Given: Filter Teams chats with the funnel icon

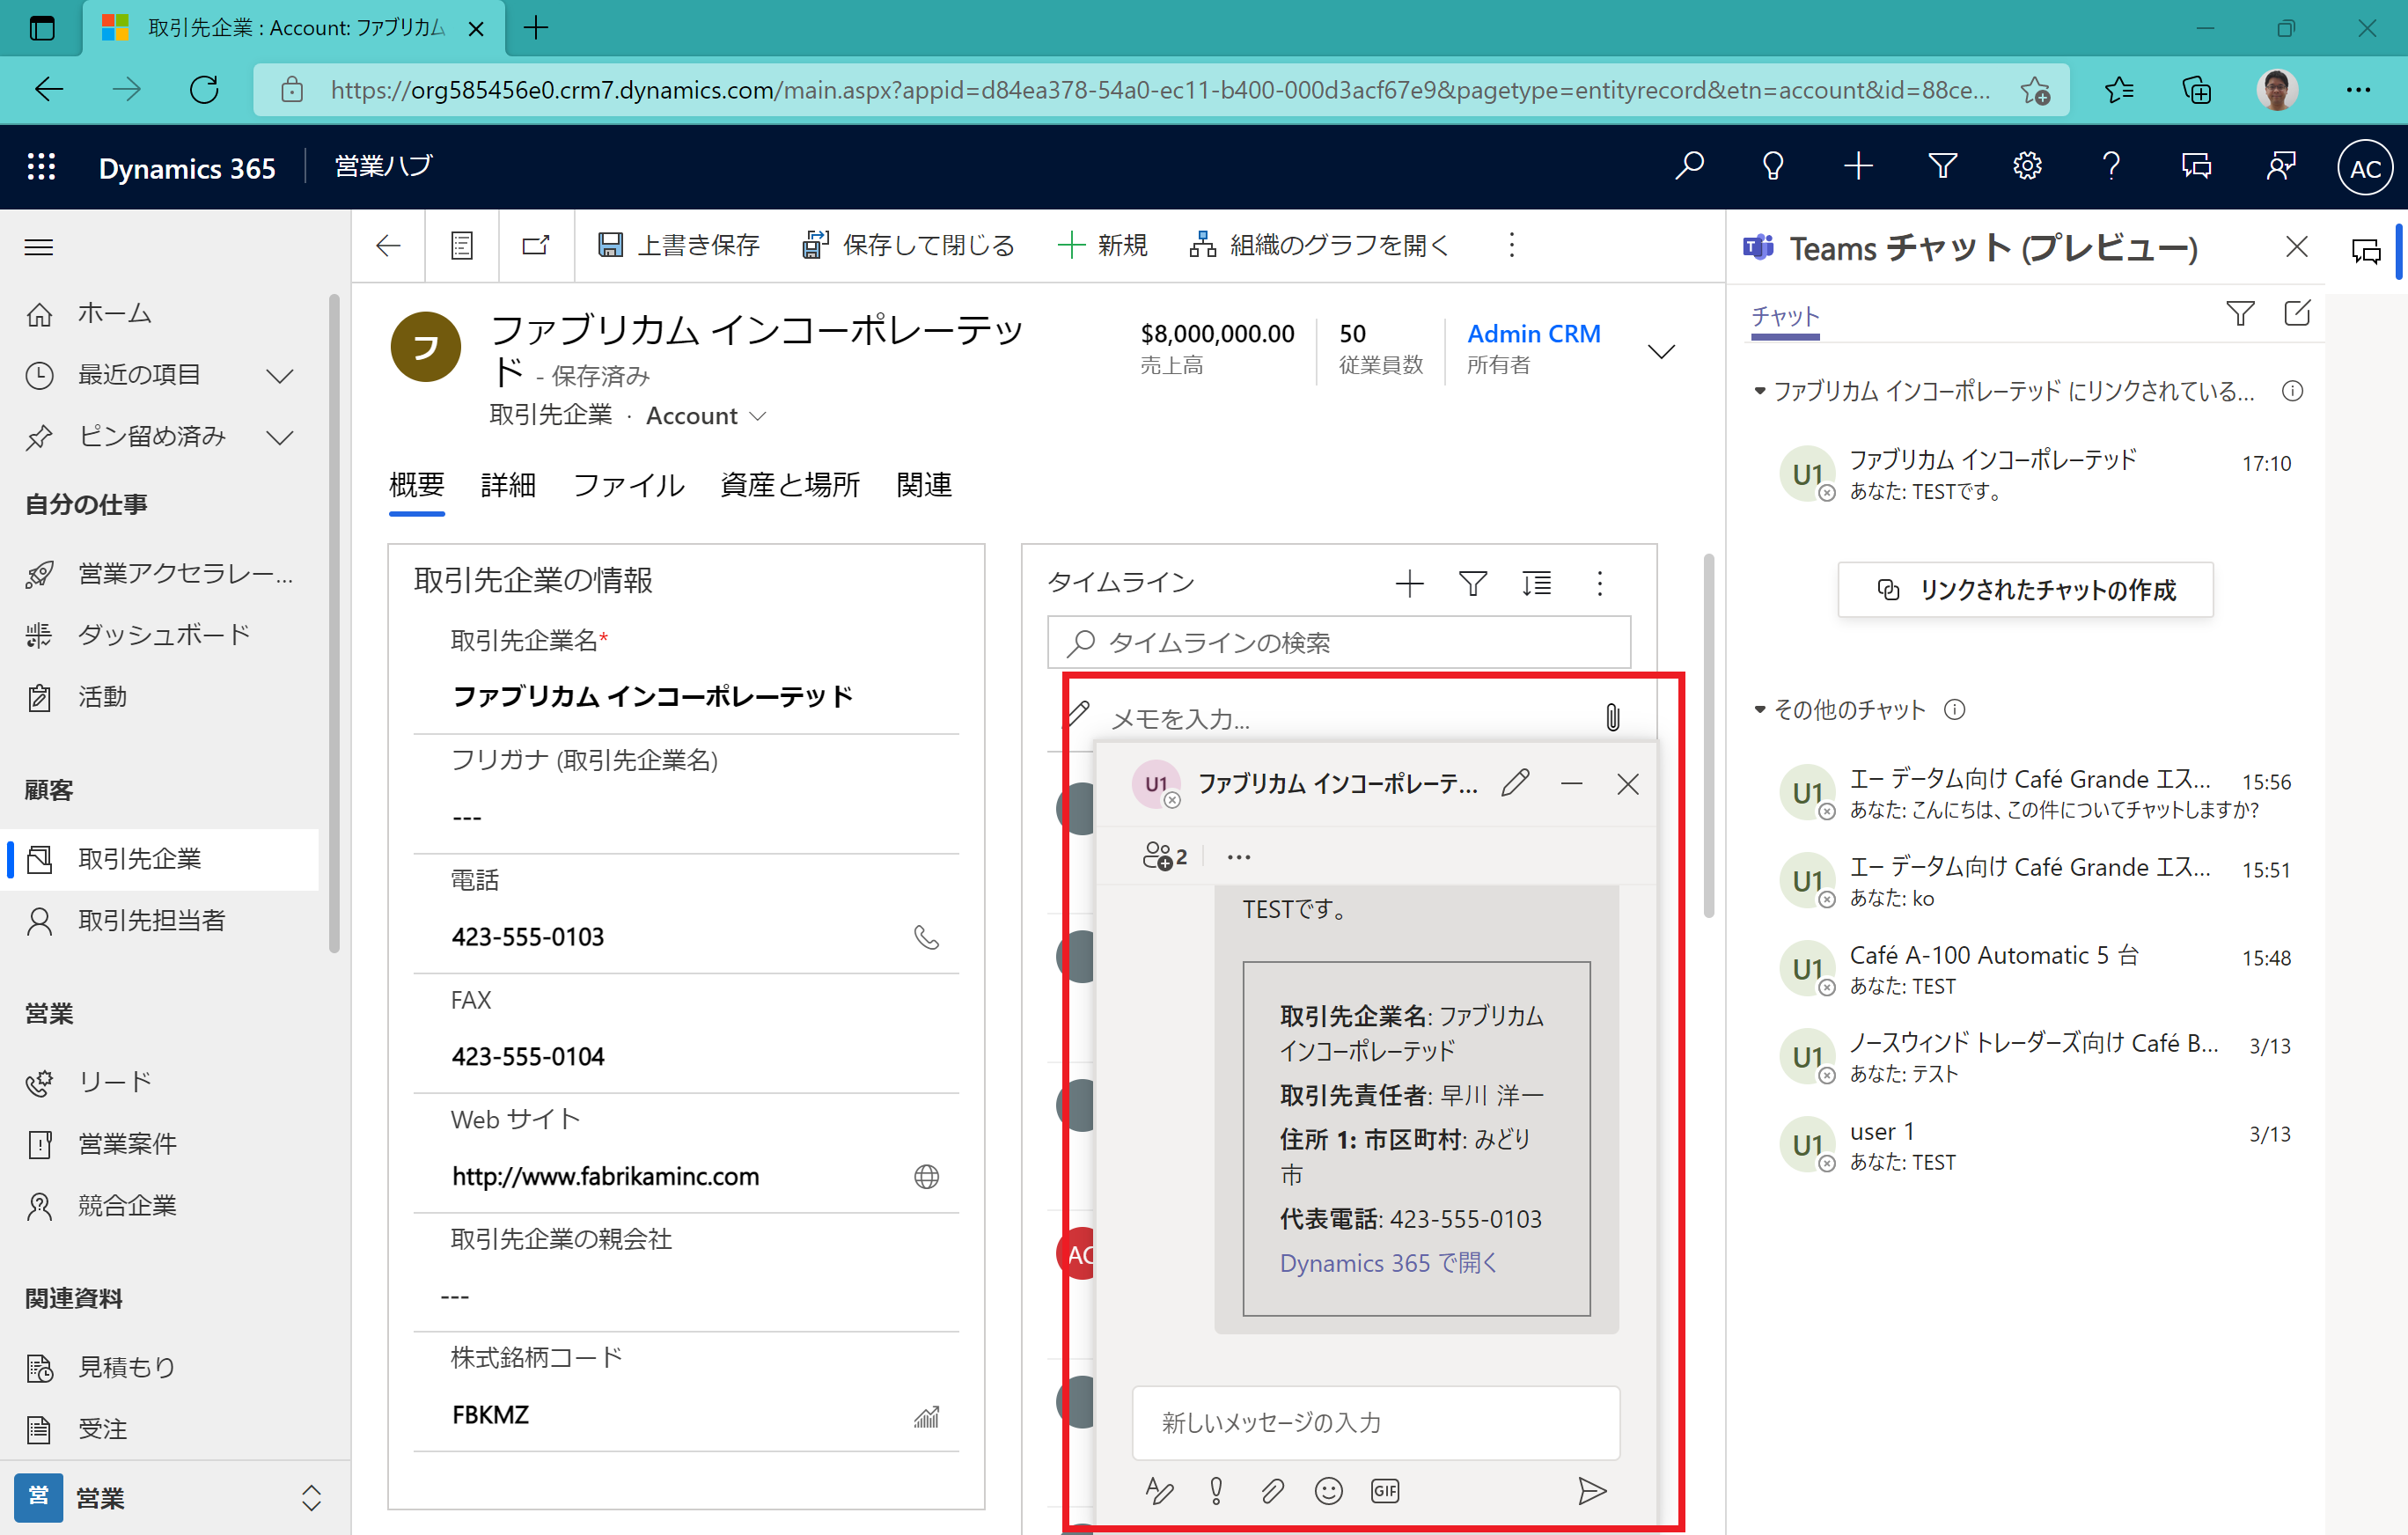Looking at the screenshot, I should click(x=2240, y=314).
